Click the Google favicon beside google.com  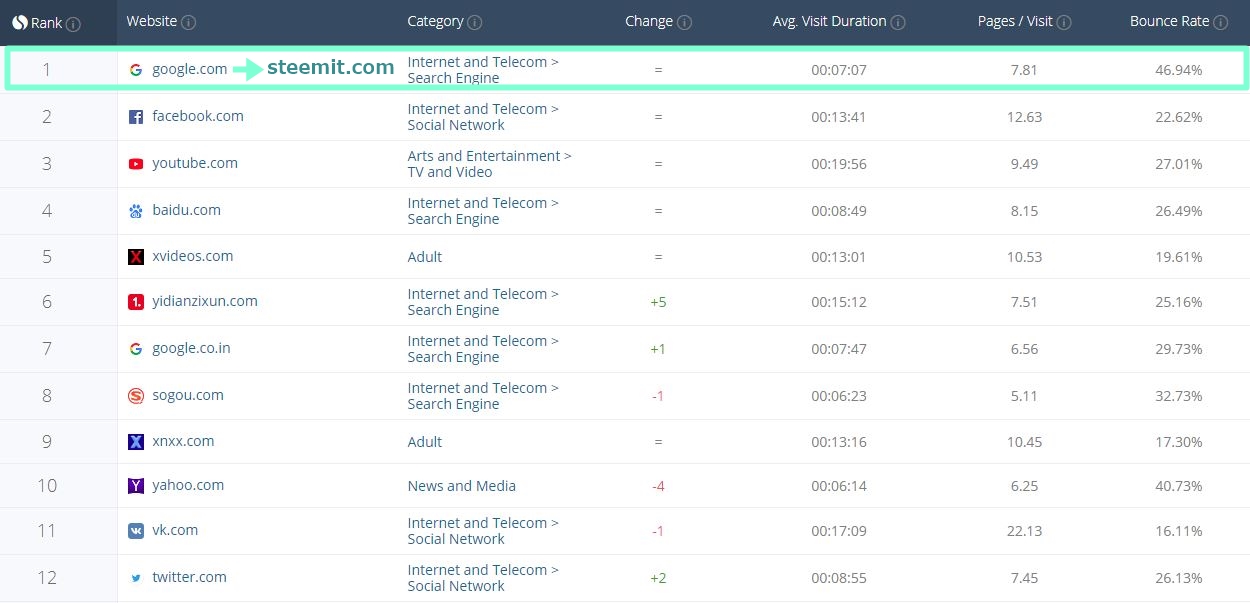pyautogui.click(x=136, y=70)
